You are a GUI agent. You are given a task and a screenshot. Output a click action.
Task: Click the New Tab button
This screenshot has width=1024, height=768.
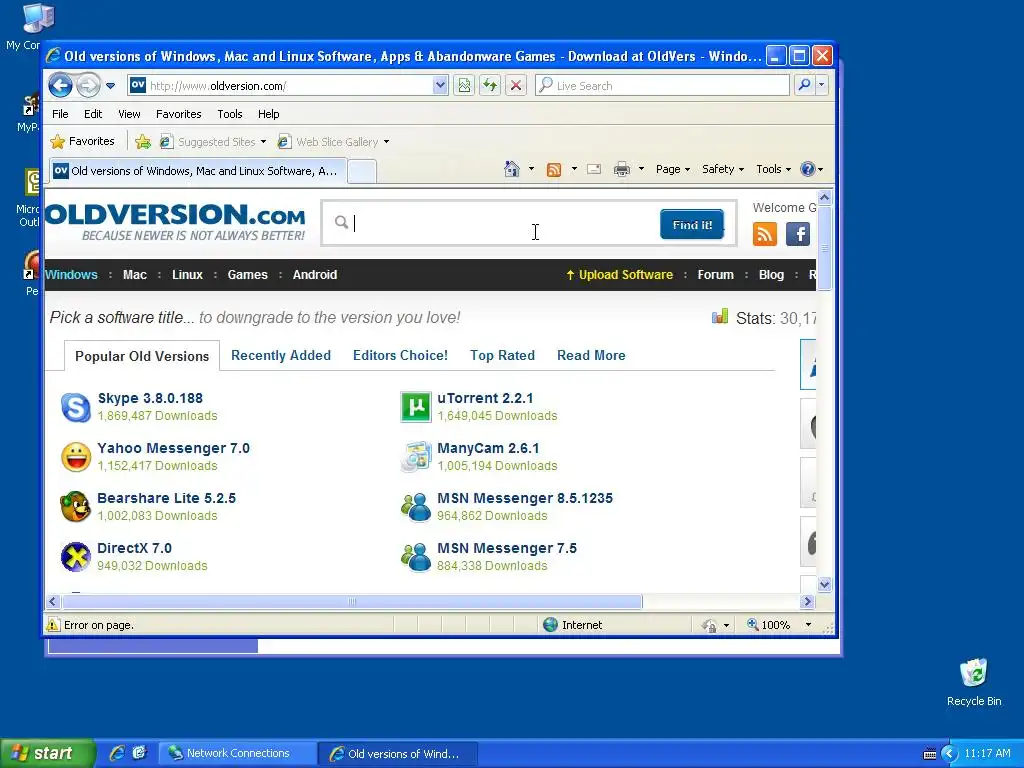point(362,171)
